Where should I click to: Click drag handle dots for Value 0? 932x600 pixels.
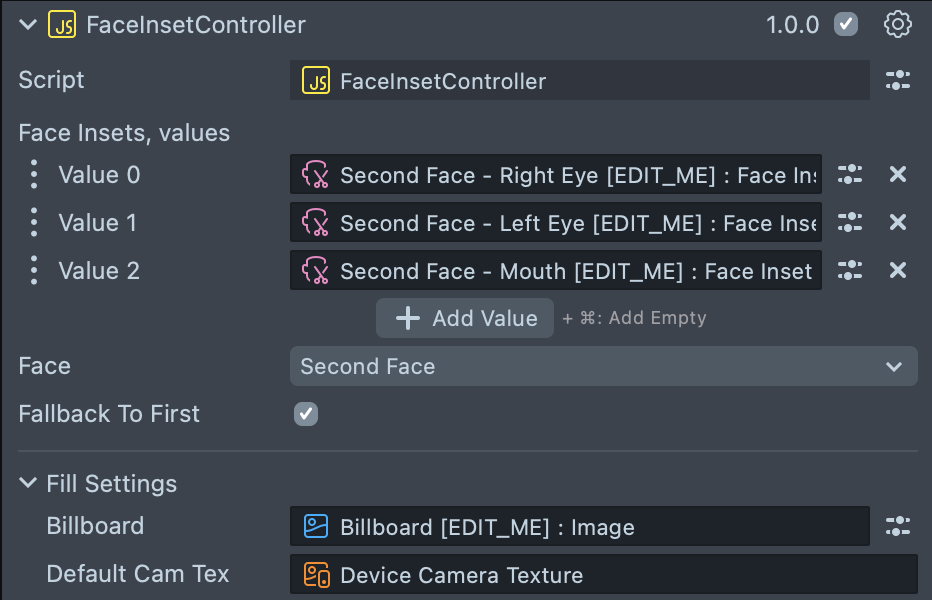pos(34,175)
